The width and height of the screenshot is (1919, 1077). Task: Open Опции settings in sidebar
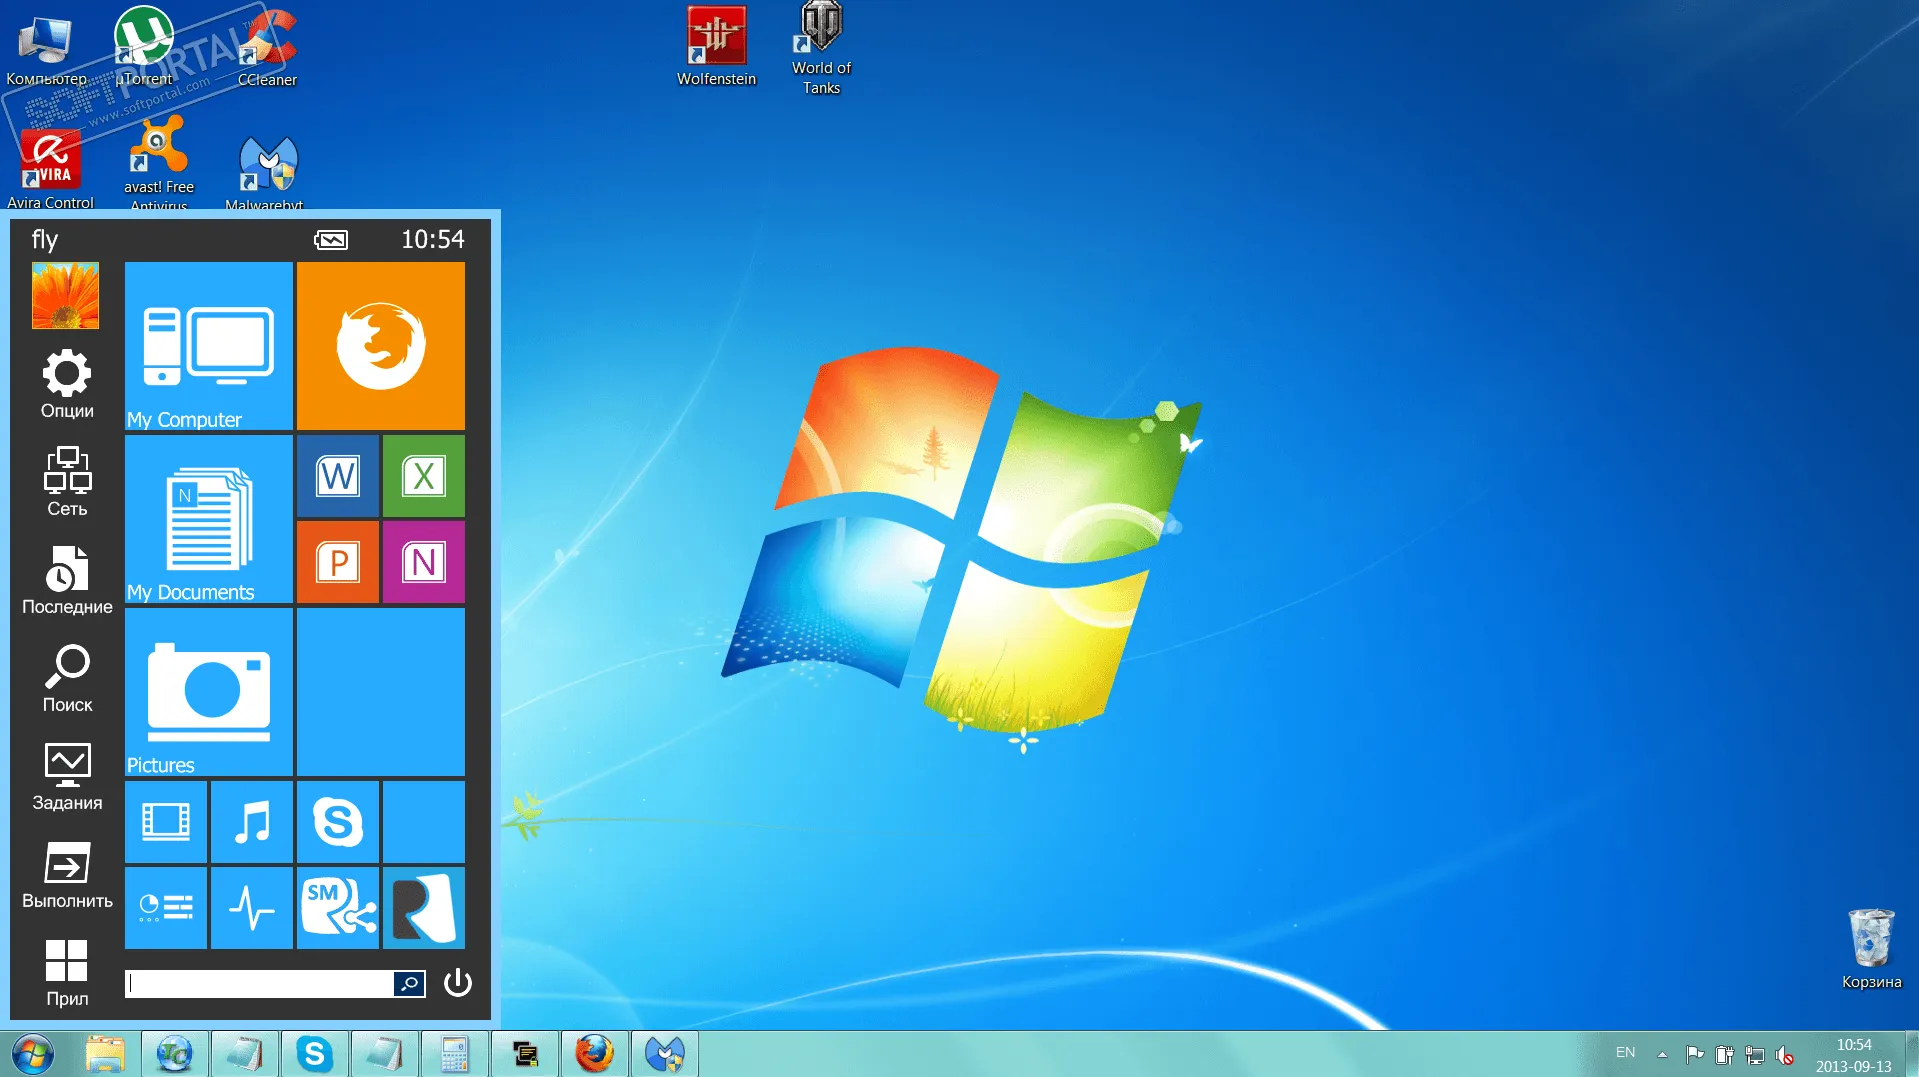click(x=67, y=384)
